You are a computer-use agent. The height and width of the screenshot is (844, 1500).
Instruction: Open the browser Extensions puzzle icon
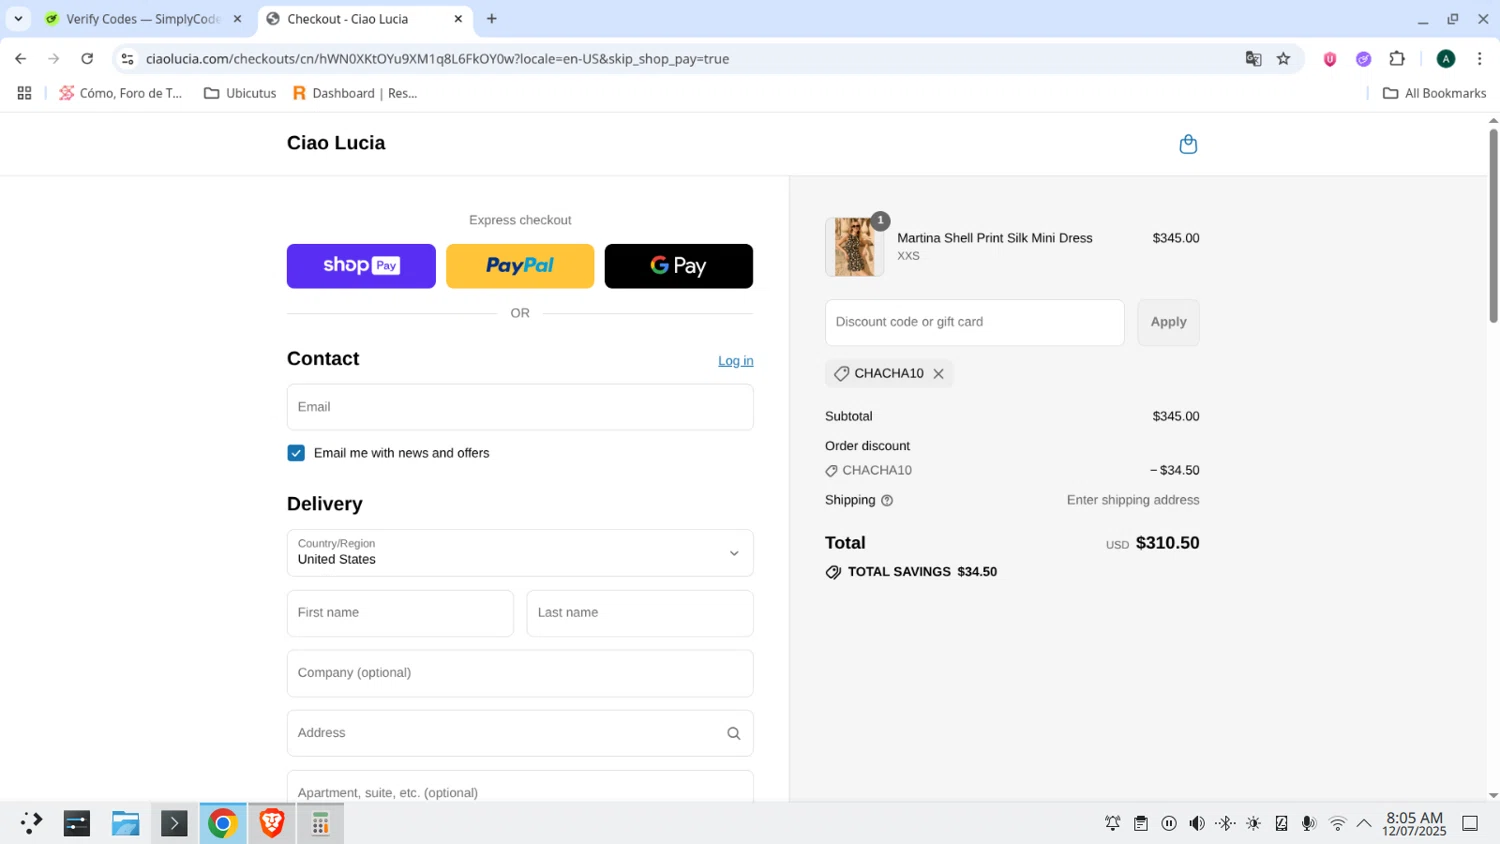coord(1397,59)
